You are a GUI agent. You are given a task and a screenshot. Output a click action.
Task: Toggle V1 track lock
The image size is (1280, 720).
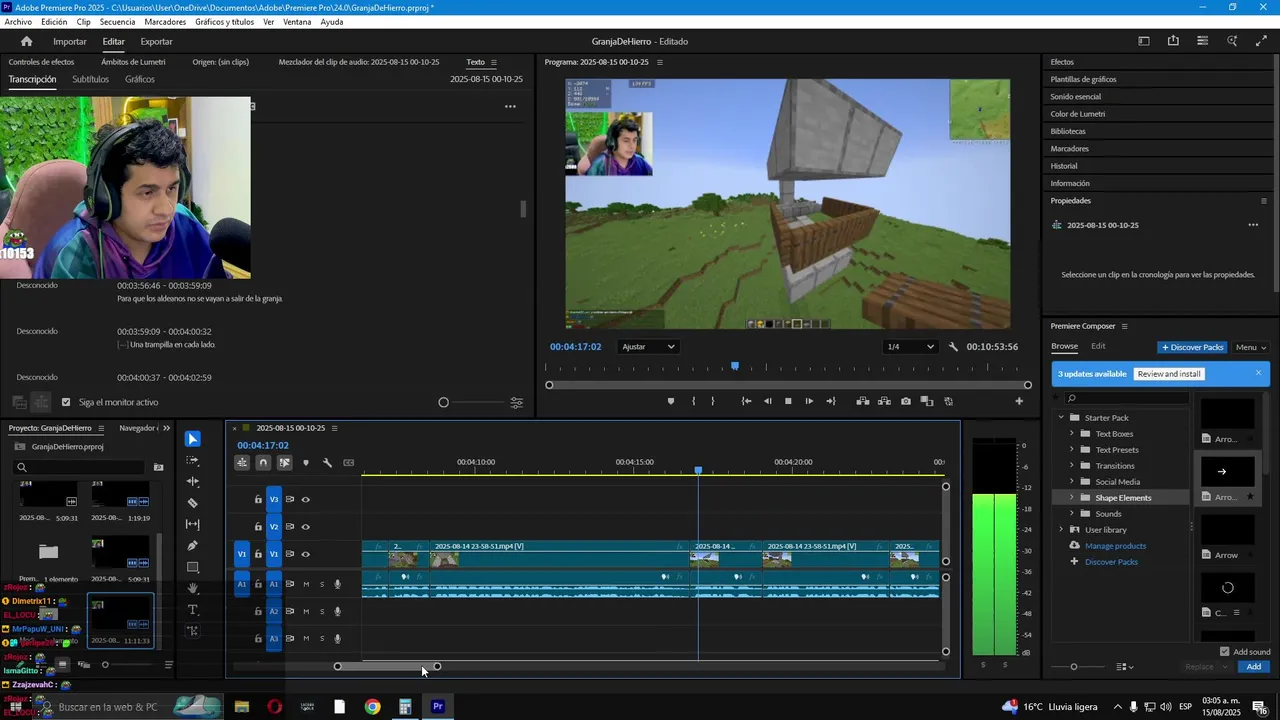click(258, 554)
